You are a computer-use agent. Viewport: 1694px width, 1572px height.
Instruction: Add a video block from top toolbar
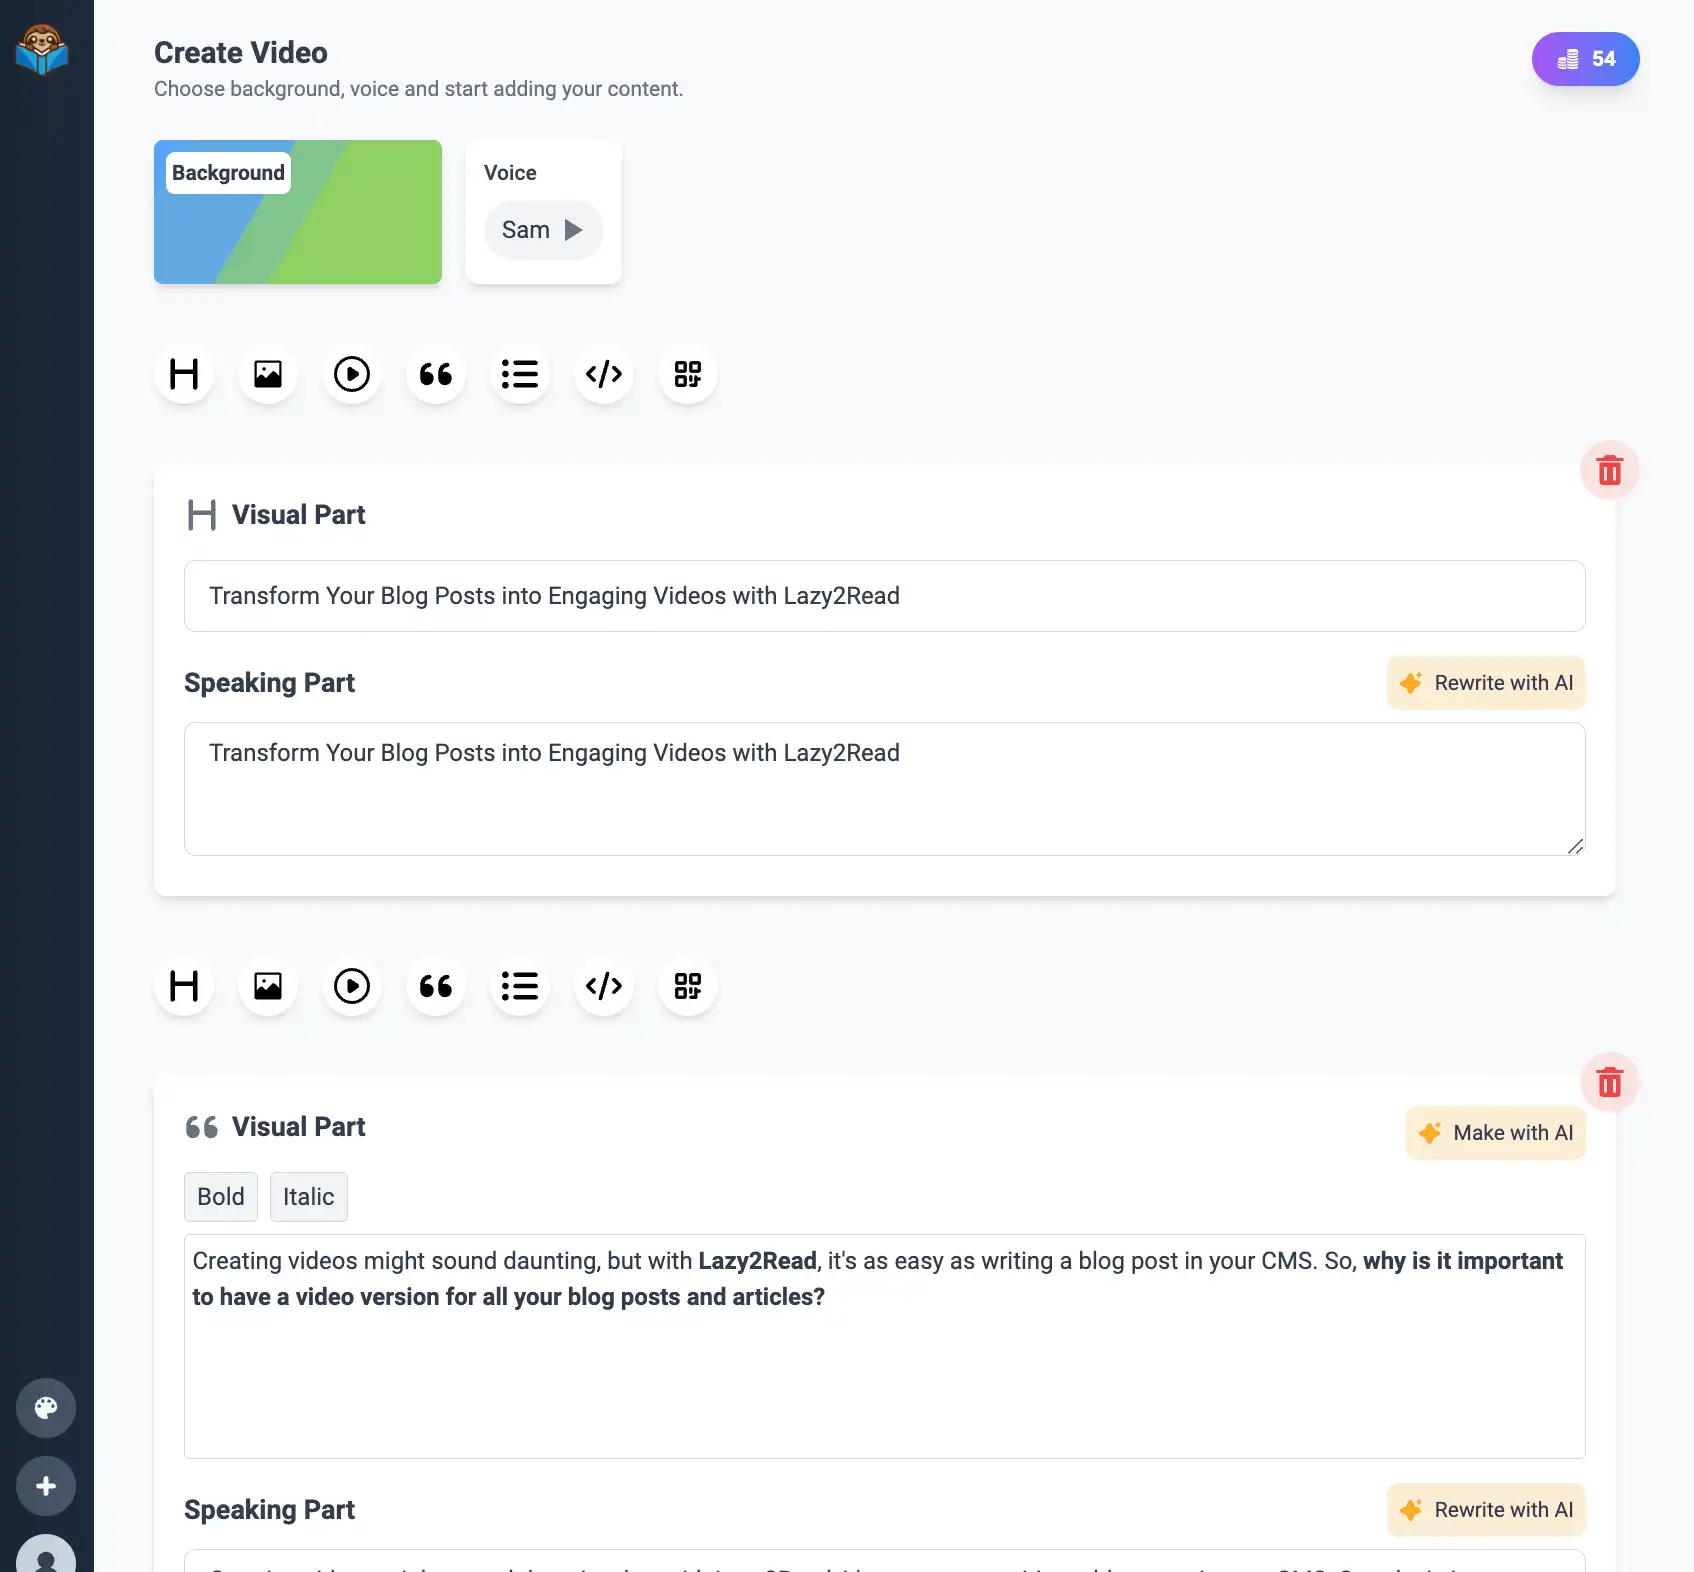point(352,374)
